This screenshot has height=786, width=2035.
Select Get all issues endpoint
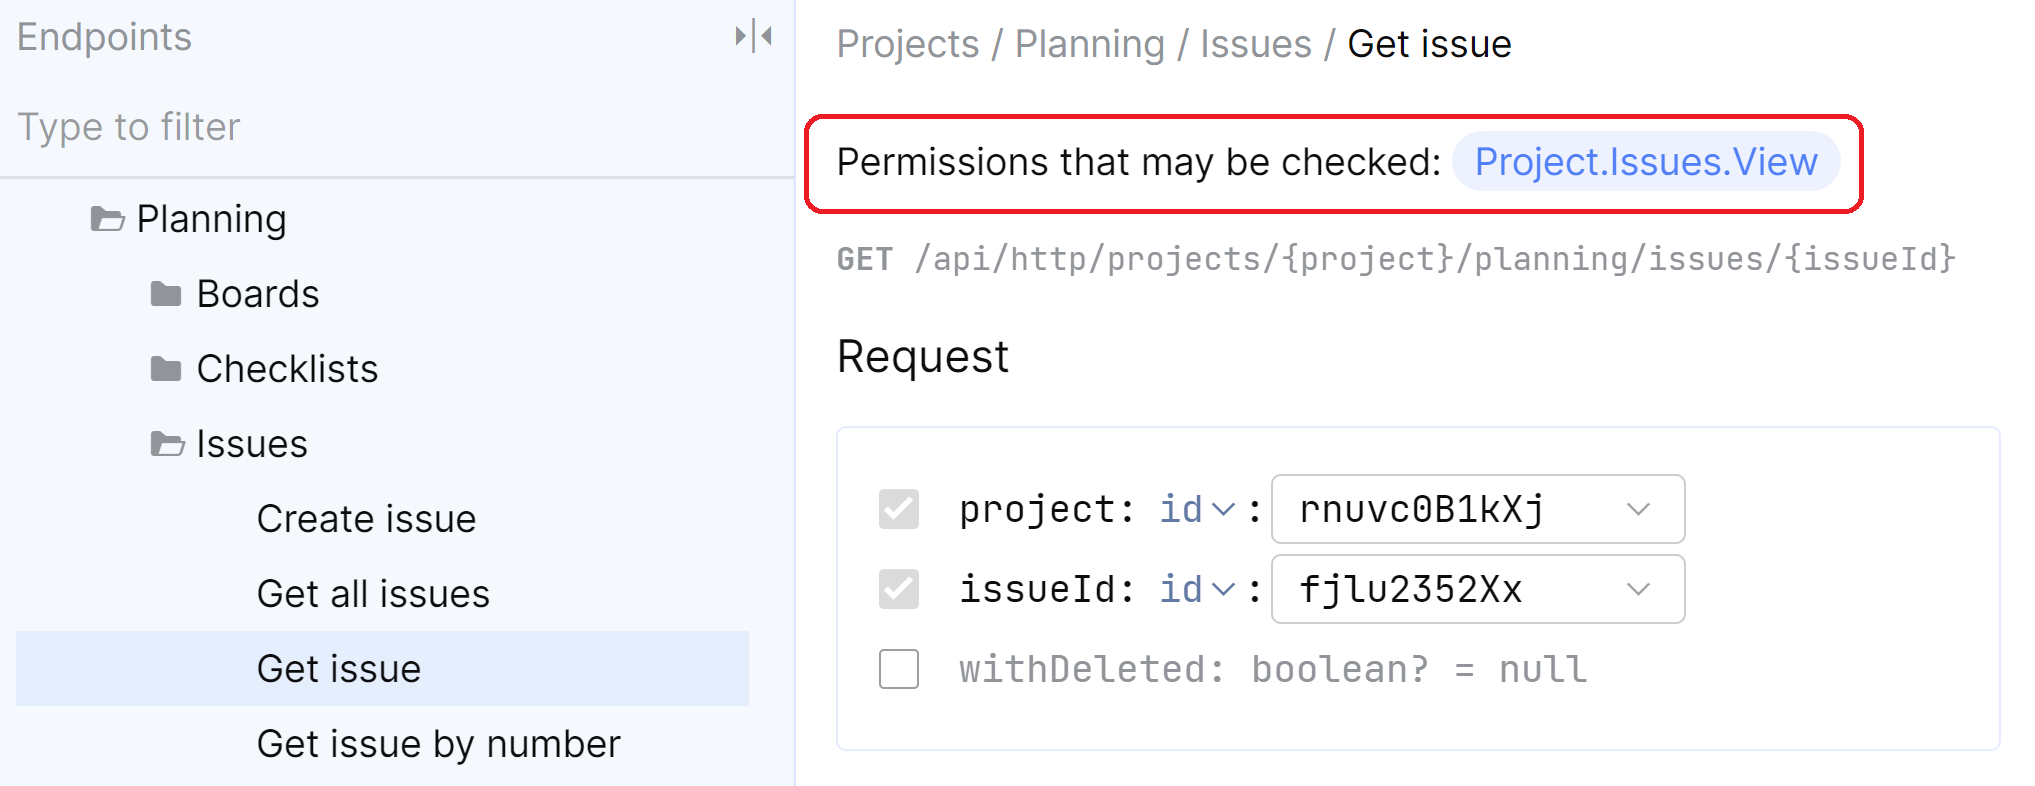tap(373, 594)
